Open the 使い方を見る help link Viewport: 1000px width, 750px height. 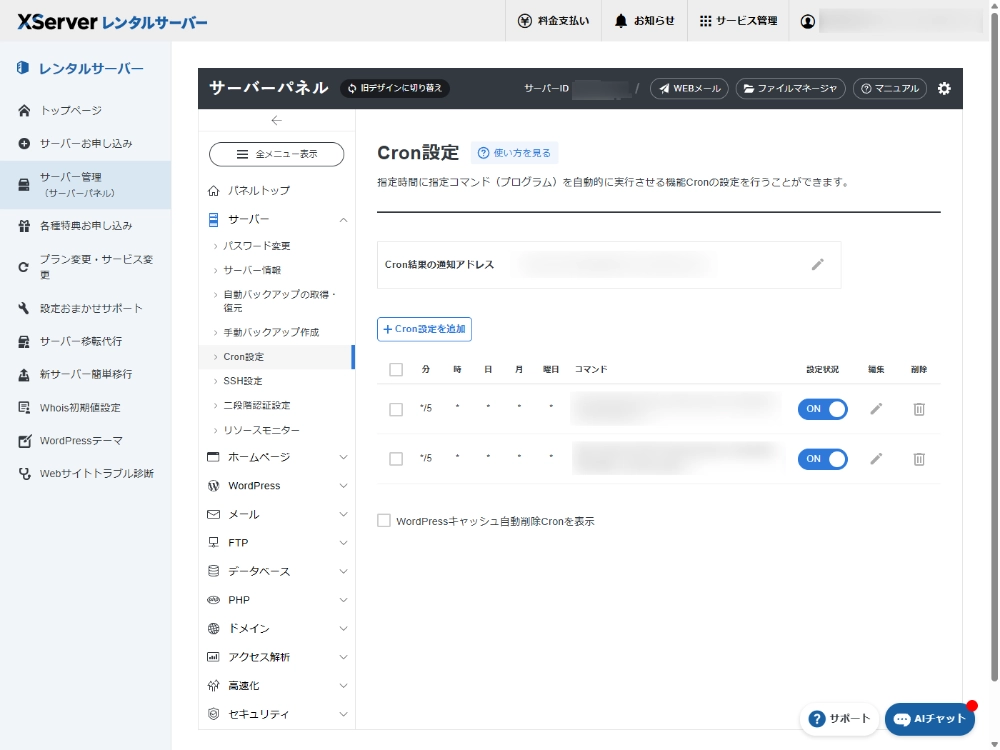(x=514, y=153)
